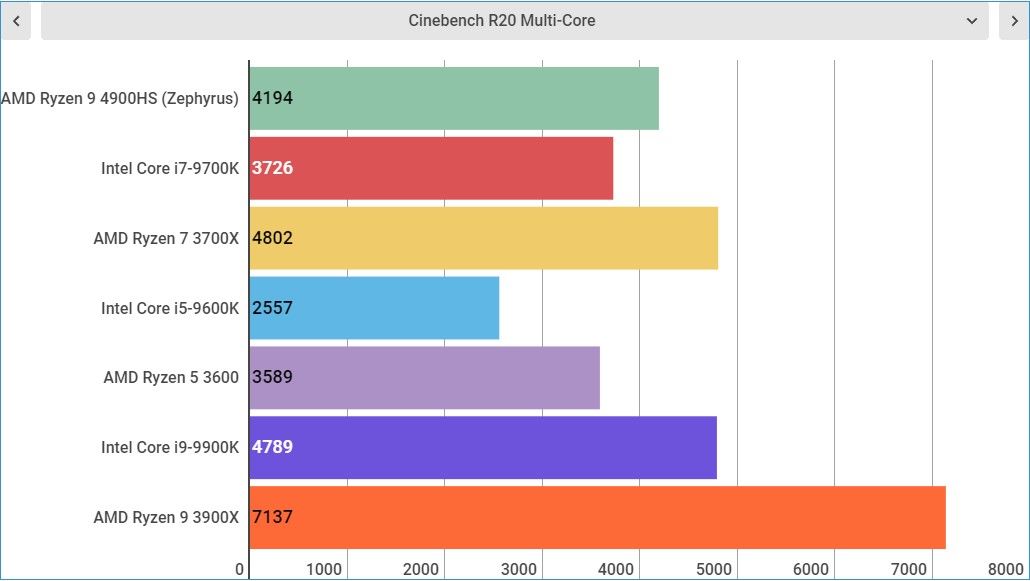The width and height of the screenshot is (1030, 581).
Task: Select the green Ryzen 9 4900HS bar
Action: coord(454,99)
